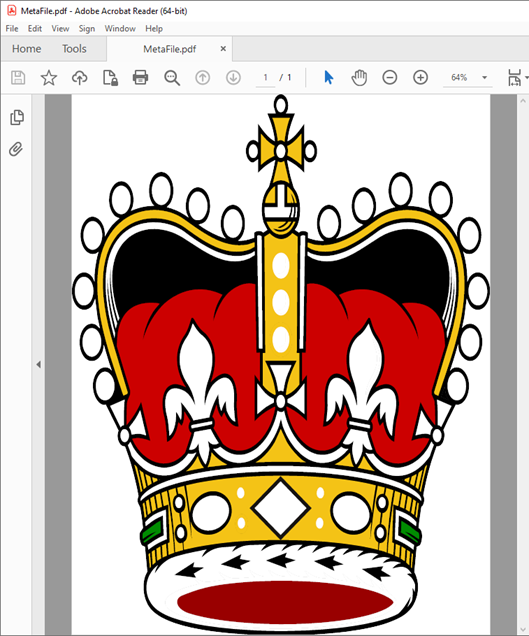Choose the arrow Selection tool
The height and width of the screenshot is (636, 529).
[x=329, y=77]
